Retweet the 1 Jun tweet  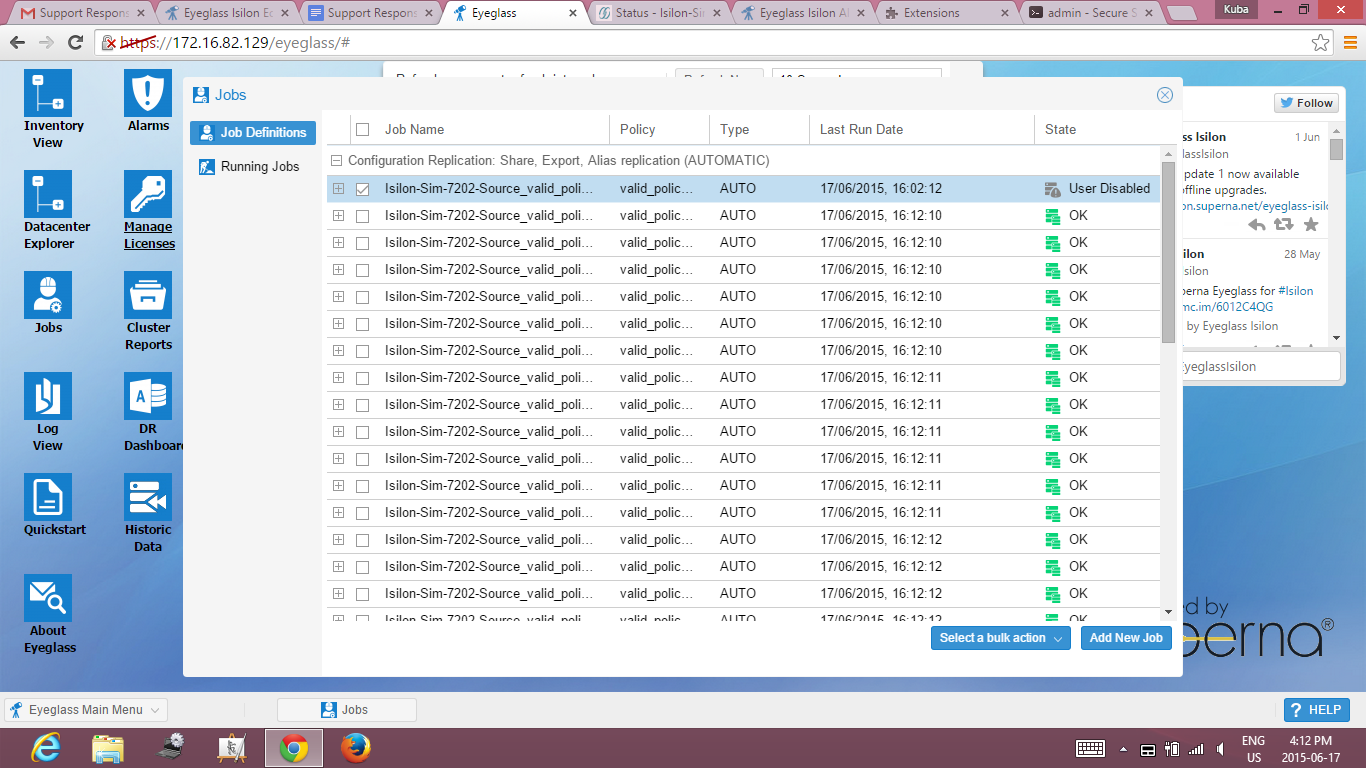[x=1284, y=226]
